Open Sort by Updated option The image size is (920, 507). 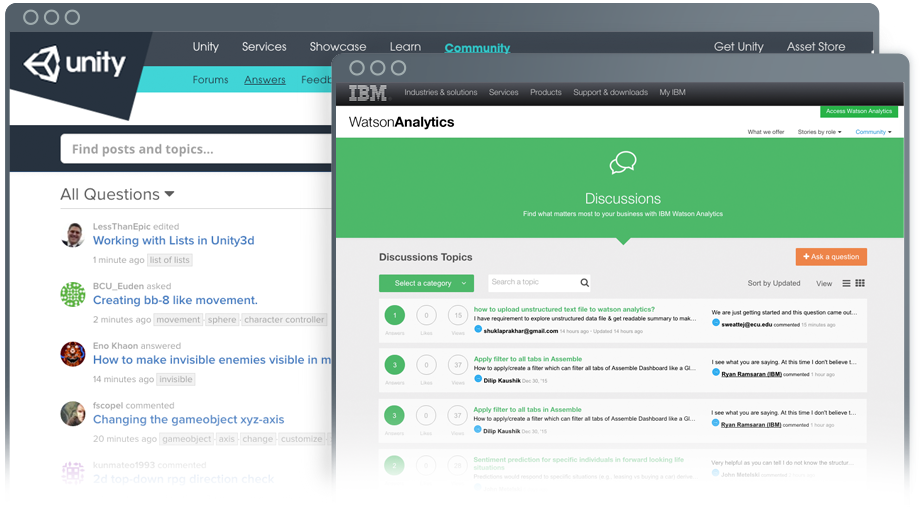[x=773, y=283]
